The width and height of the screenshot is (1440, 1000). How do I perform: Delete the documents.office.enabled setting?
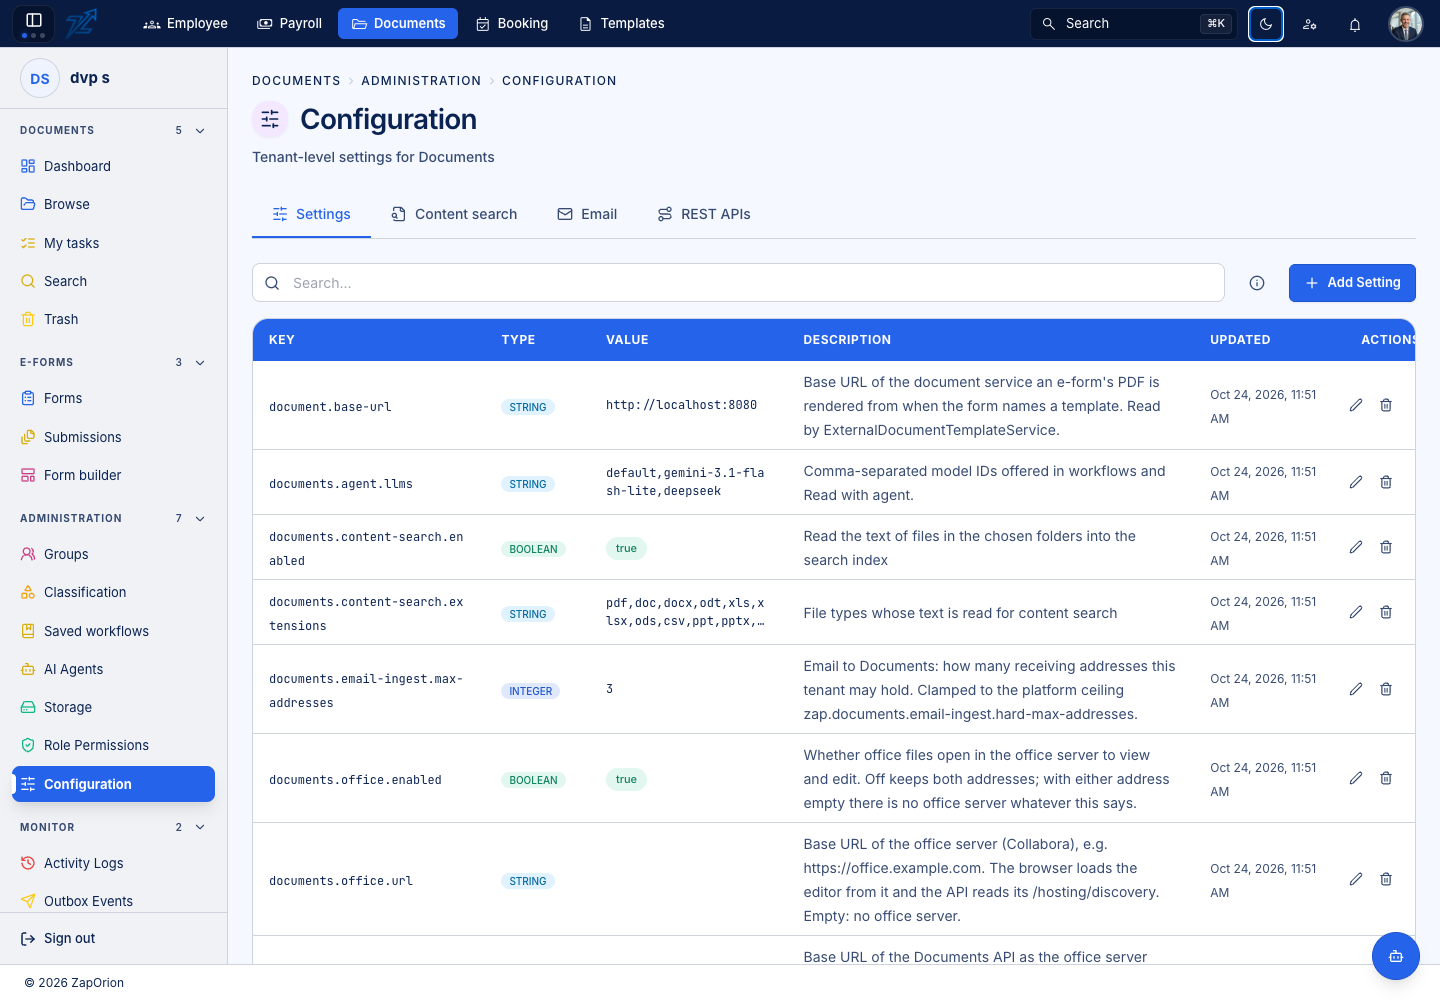[1386, 778]
